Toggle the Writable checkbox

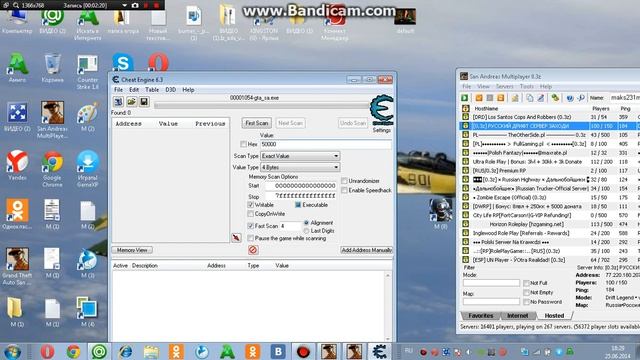point(251,204)
